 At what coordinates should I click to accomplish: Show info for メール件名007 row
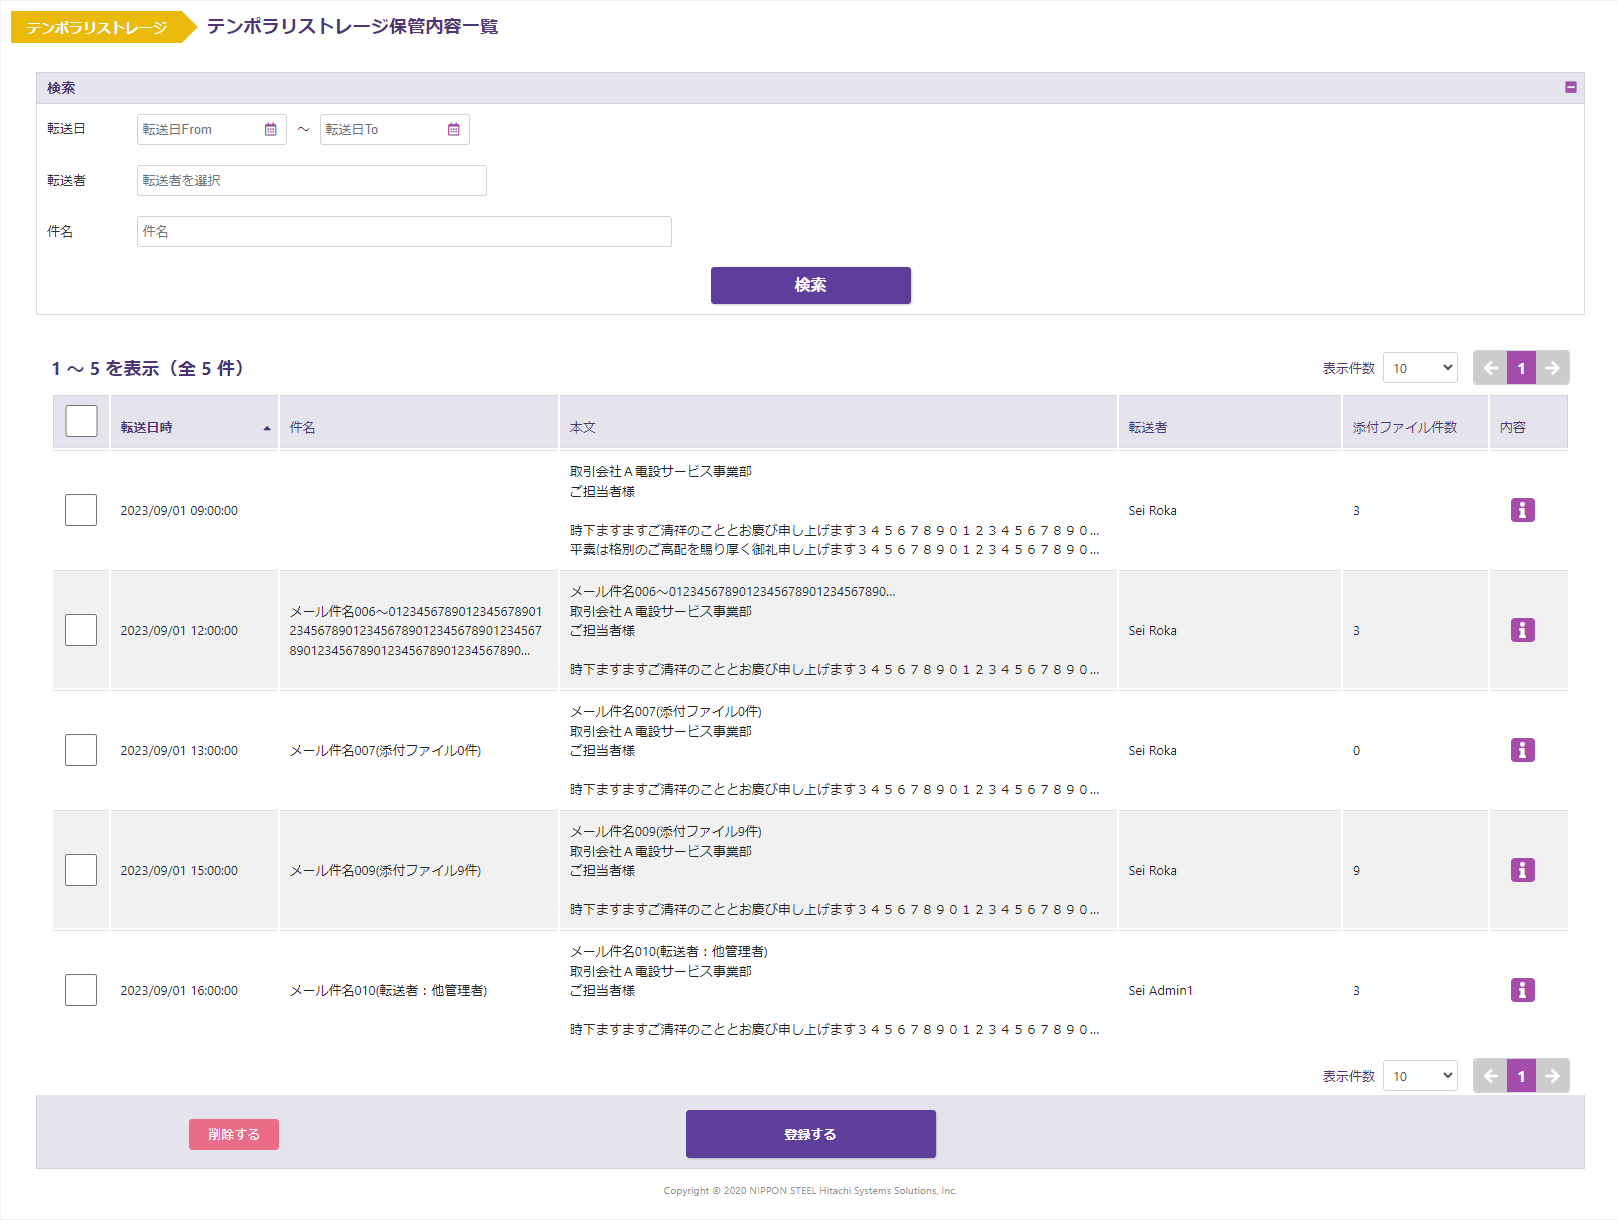(1522, 750)
